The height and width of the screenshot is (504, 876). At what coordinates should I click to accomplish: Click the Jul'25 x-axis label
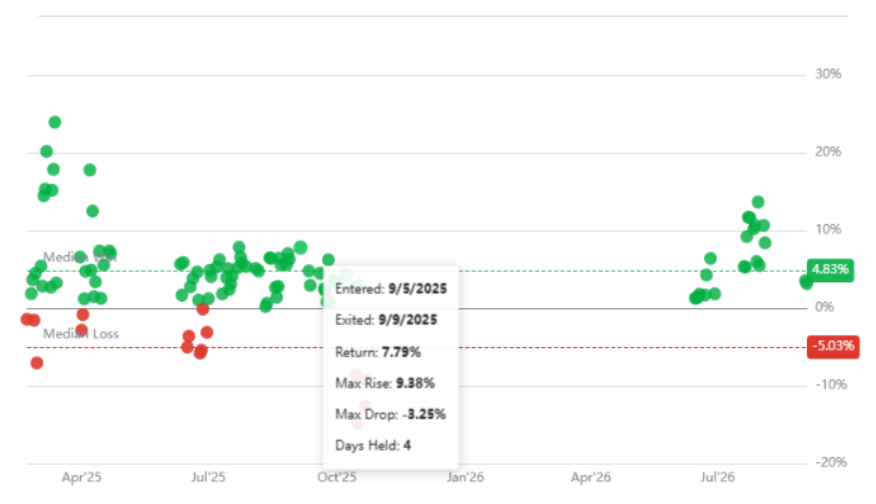click(x=208, y=478)
